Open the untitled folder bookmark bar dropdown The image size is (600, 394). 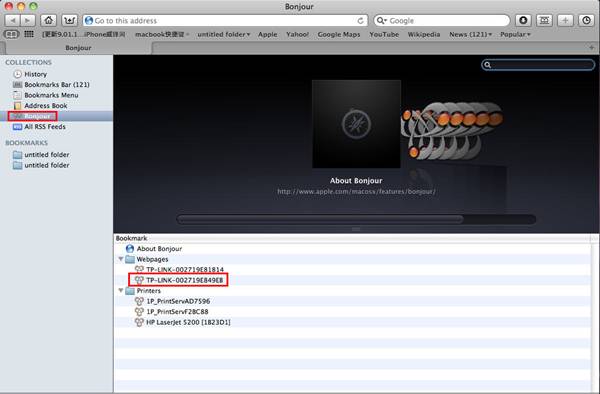[x=223, y=34]
